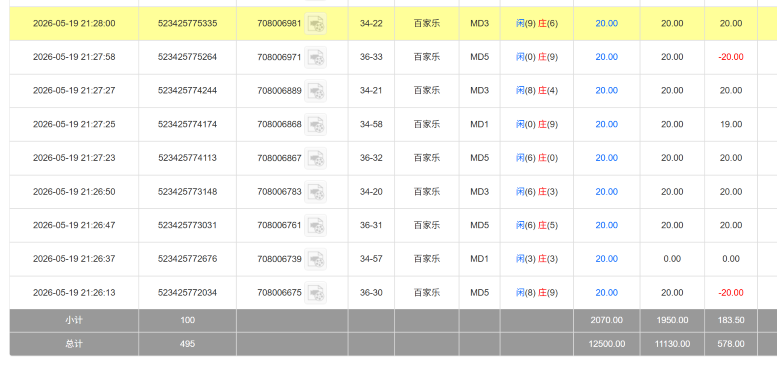Screen dimensions: 777x371
Task: Open blue 20.00 bet amount in row 523425774113
Action: [x=607, y=158]
